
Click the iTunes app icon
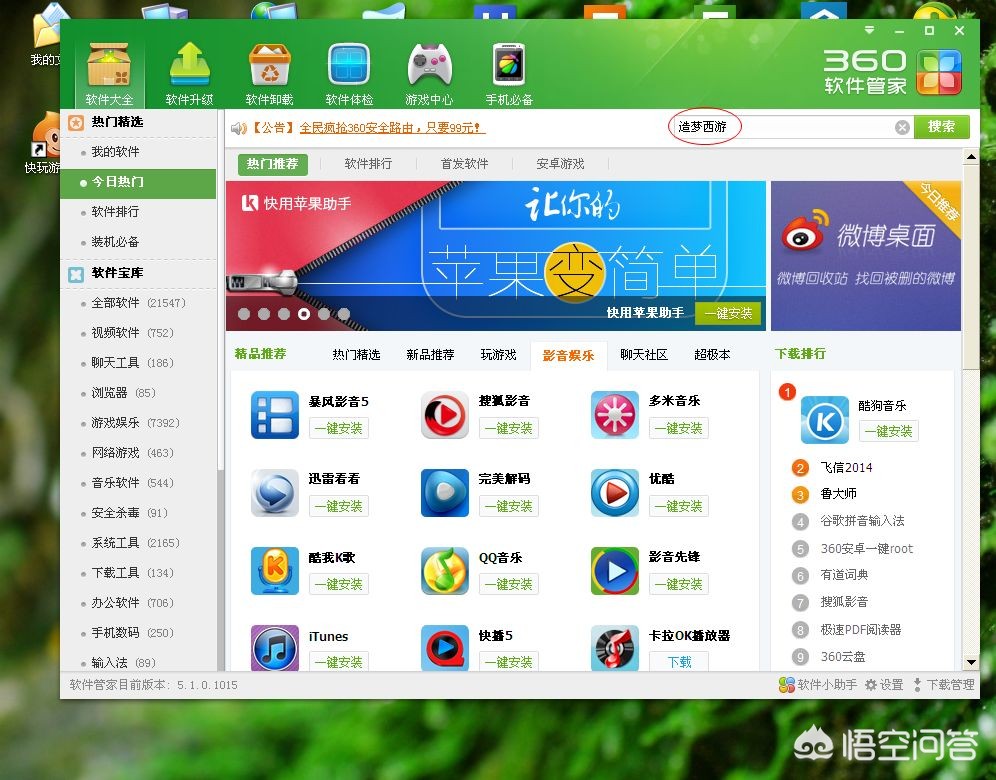point(274,648)
